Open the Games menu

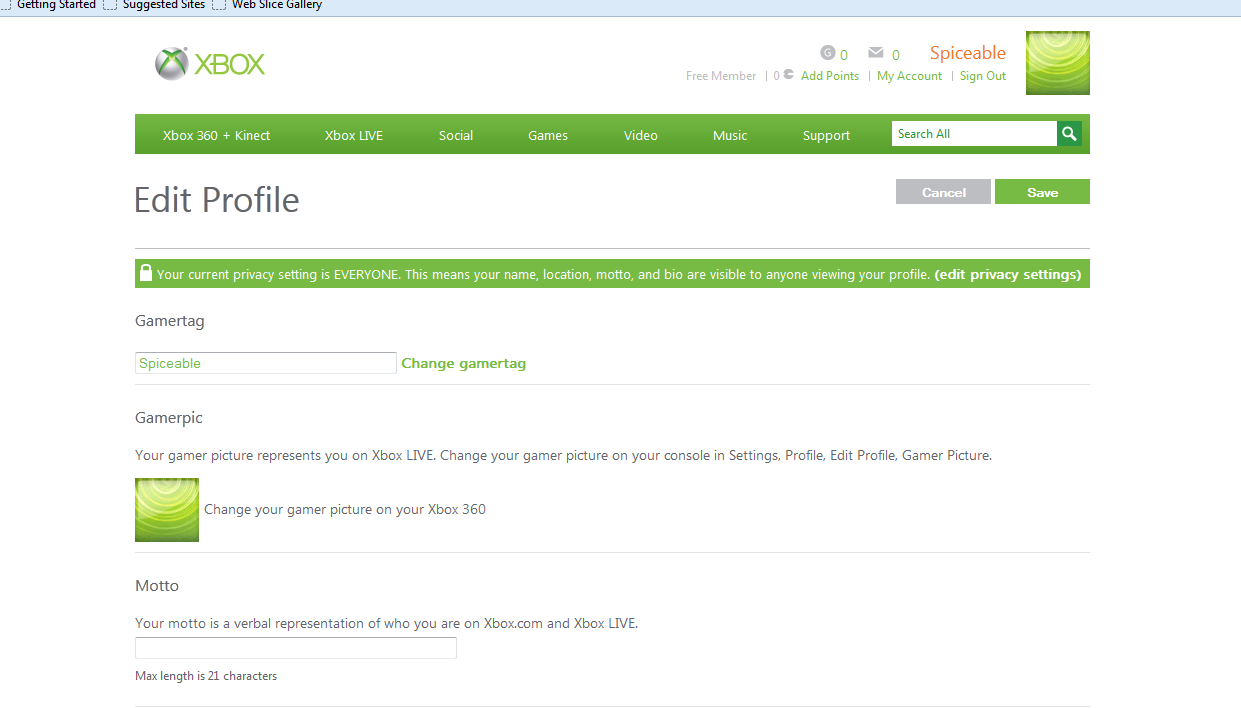(x=548, y=135)
